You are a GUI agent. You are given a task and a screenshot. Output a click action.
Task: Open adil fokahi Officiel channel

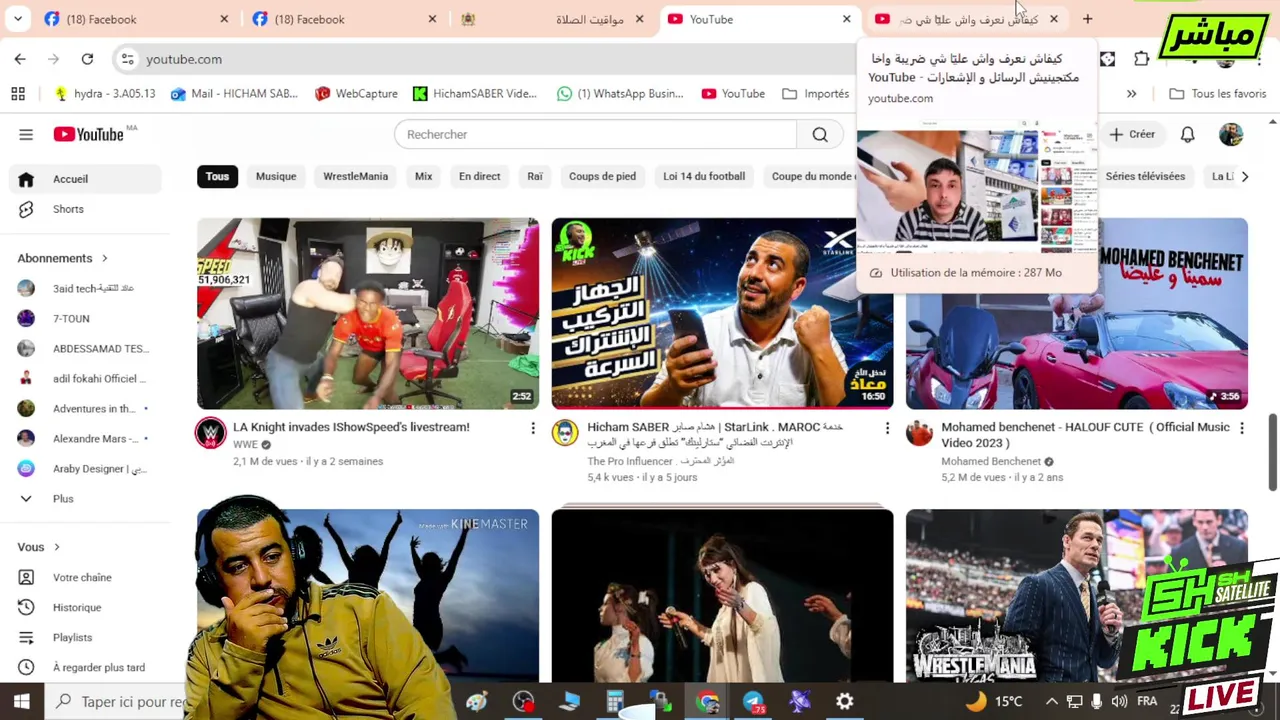point(85,378)
